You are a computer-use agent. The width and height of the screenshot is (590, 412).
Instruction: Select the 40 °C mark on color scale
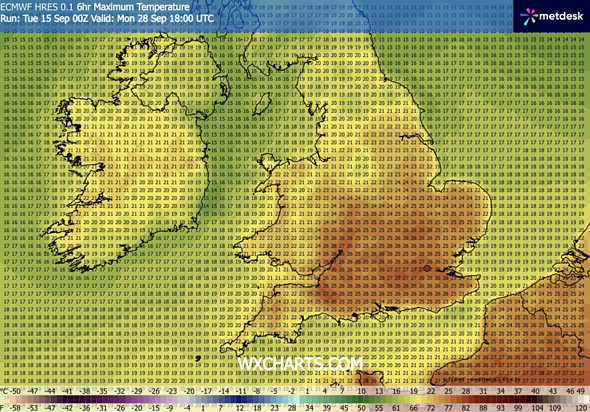pyautogui.click(x=535, y=391)
